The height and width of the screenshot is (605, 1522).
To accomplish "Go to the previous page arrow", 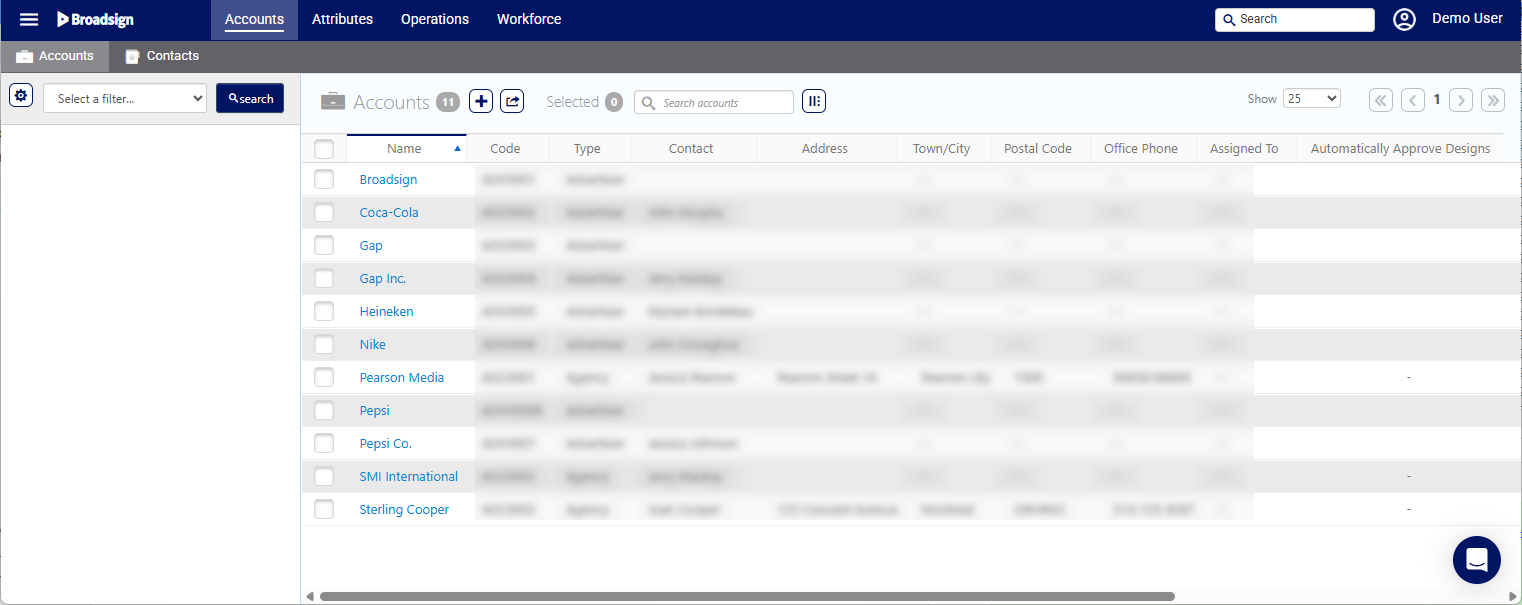I will [1413, 100].
